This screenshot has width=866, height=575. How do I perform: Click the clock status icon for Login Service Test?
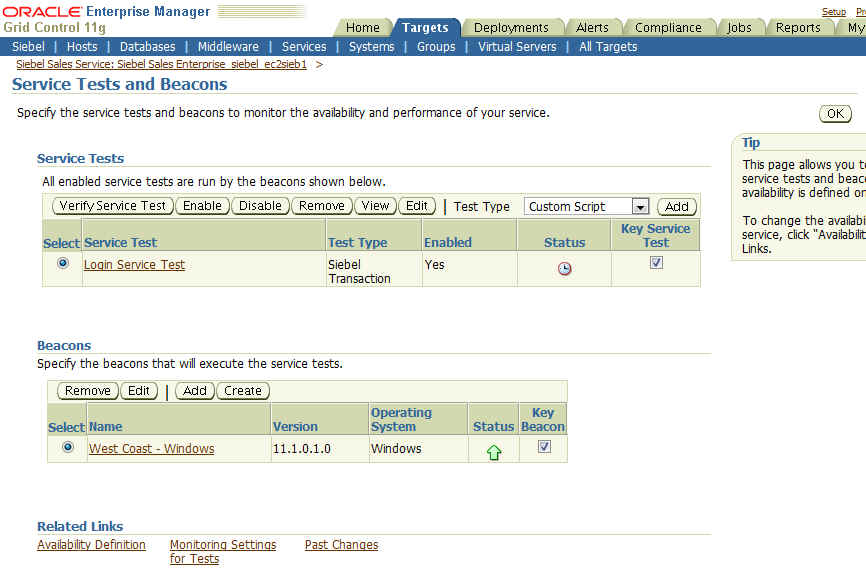(x=564, y=268)
